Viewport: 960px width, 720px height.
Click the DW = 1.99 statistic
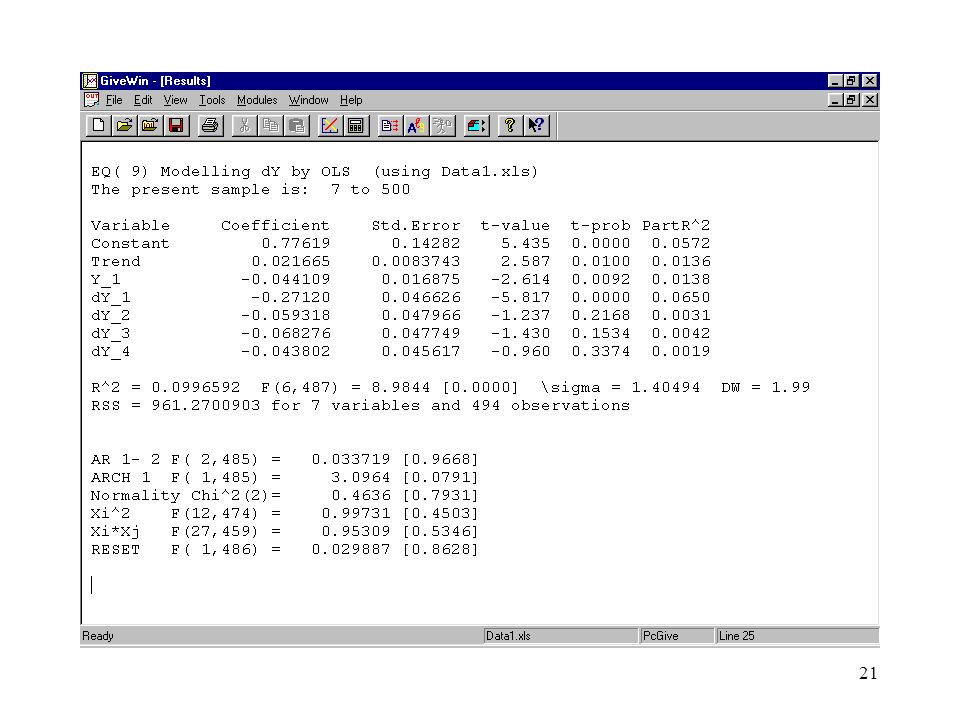(x=765, y=388)
